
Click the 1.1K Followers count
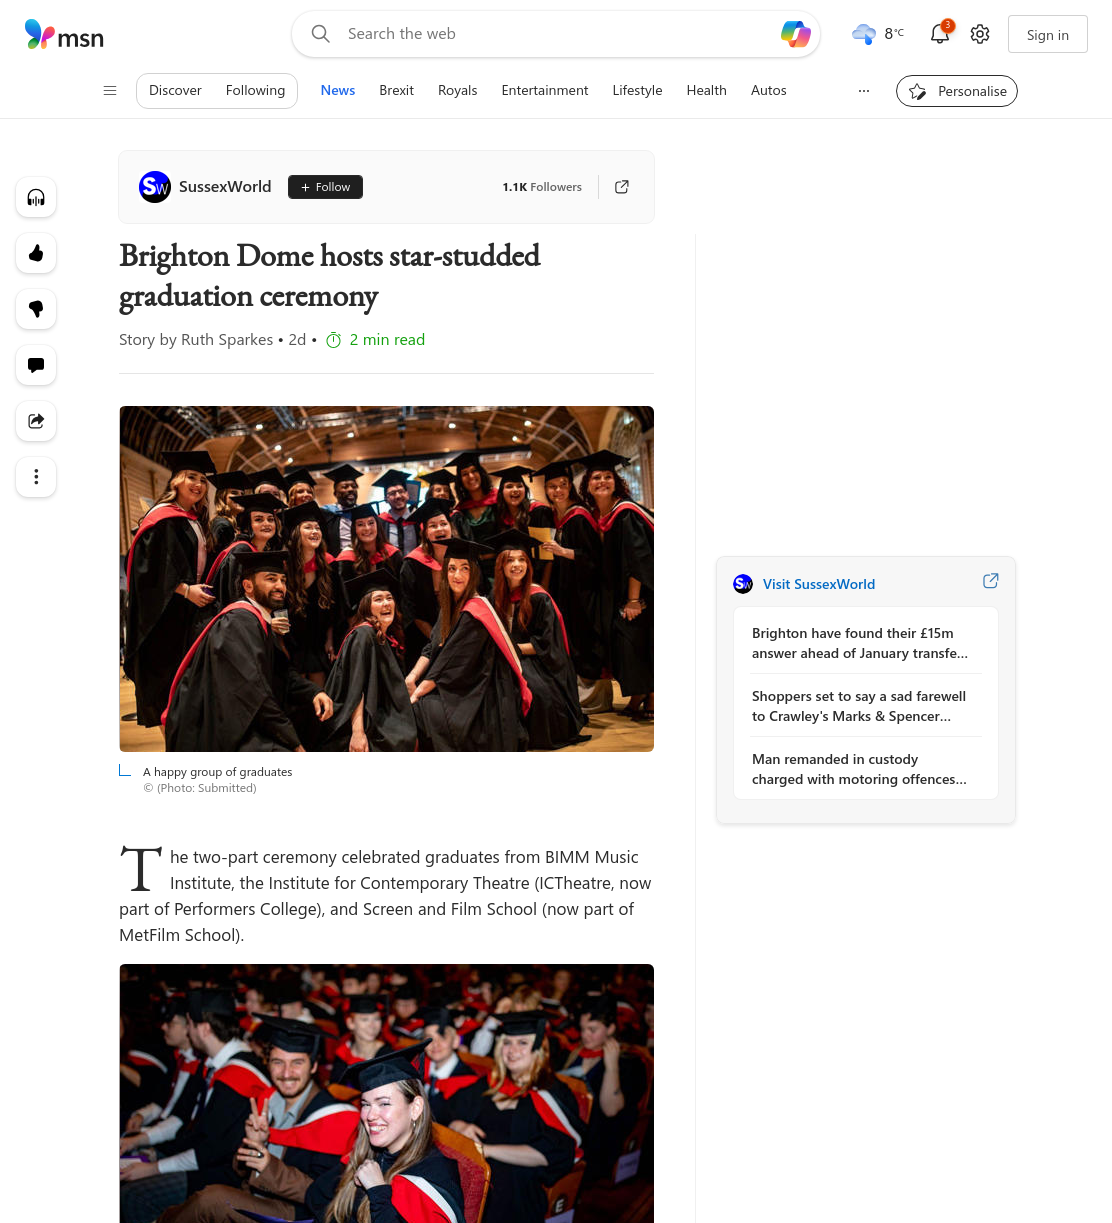pos(542,187)
